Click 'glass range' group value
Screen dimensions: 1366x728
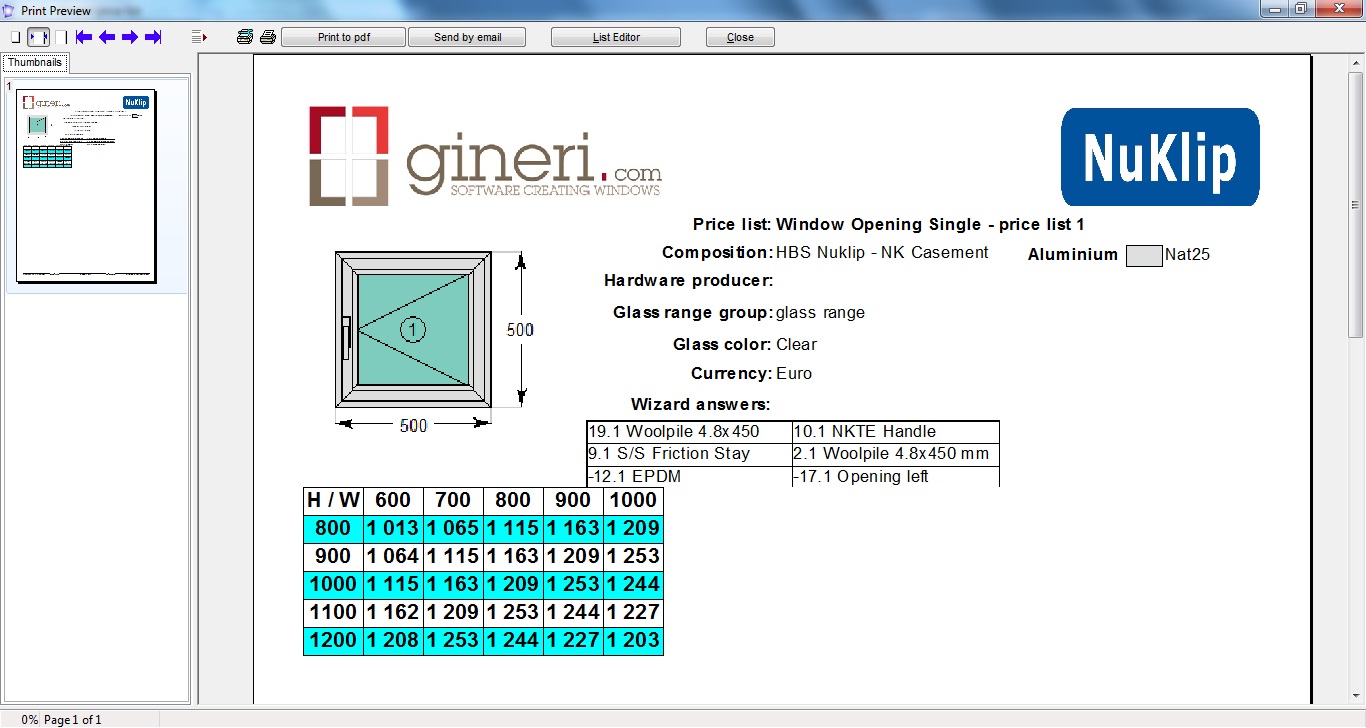(821, 313)
